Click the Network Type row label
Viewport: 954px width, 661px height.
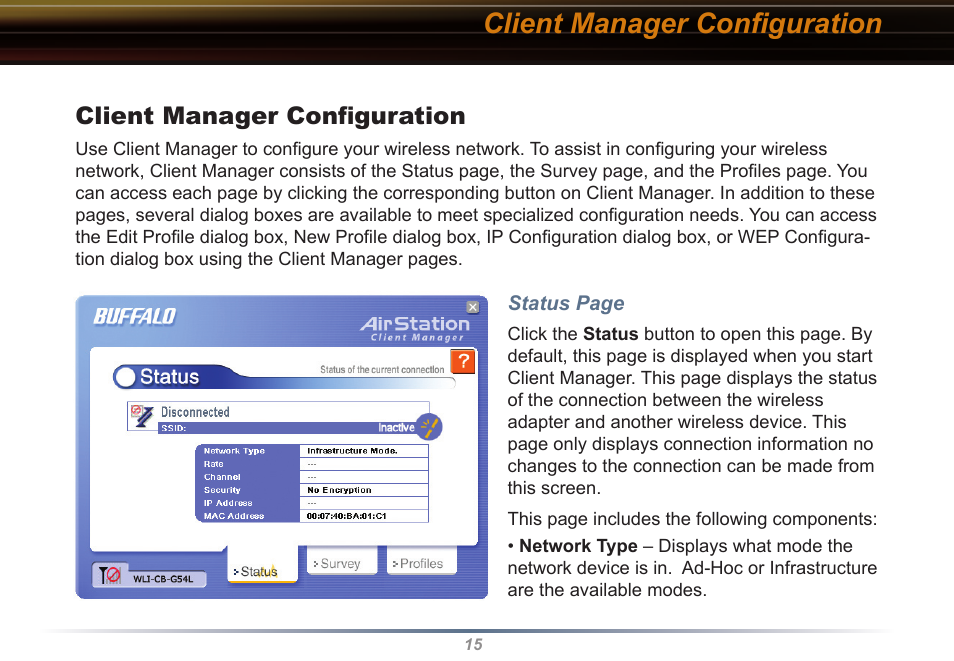pyautogui.click(x=234, y=451)
